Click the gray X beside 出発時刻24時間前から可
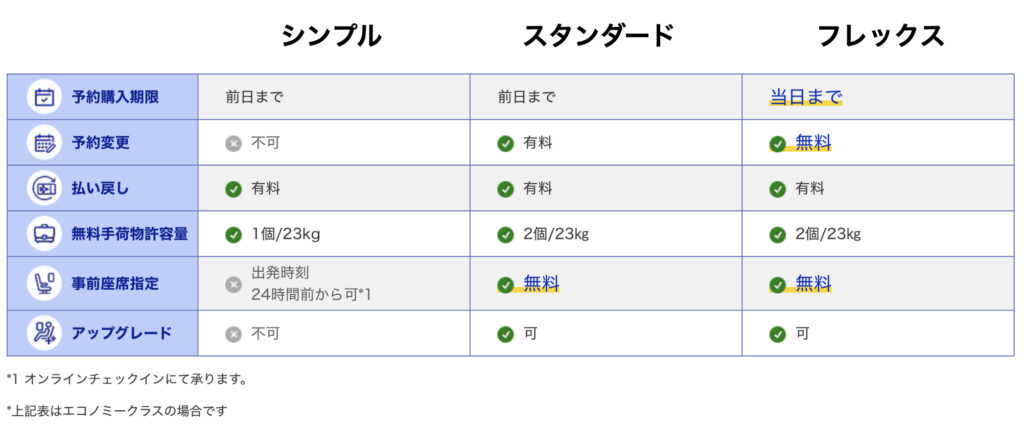The width and height of the screenshot is (1024, 425). click(x=233, y=285)
